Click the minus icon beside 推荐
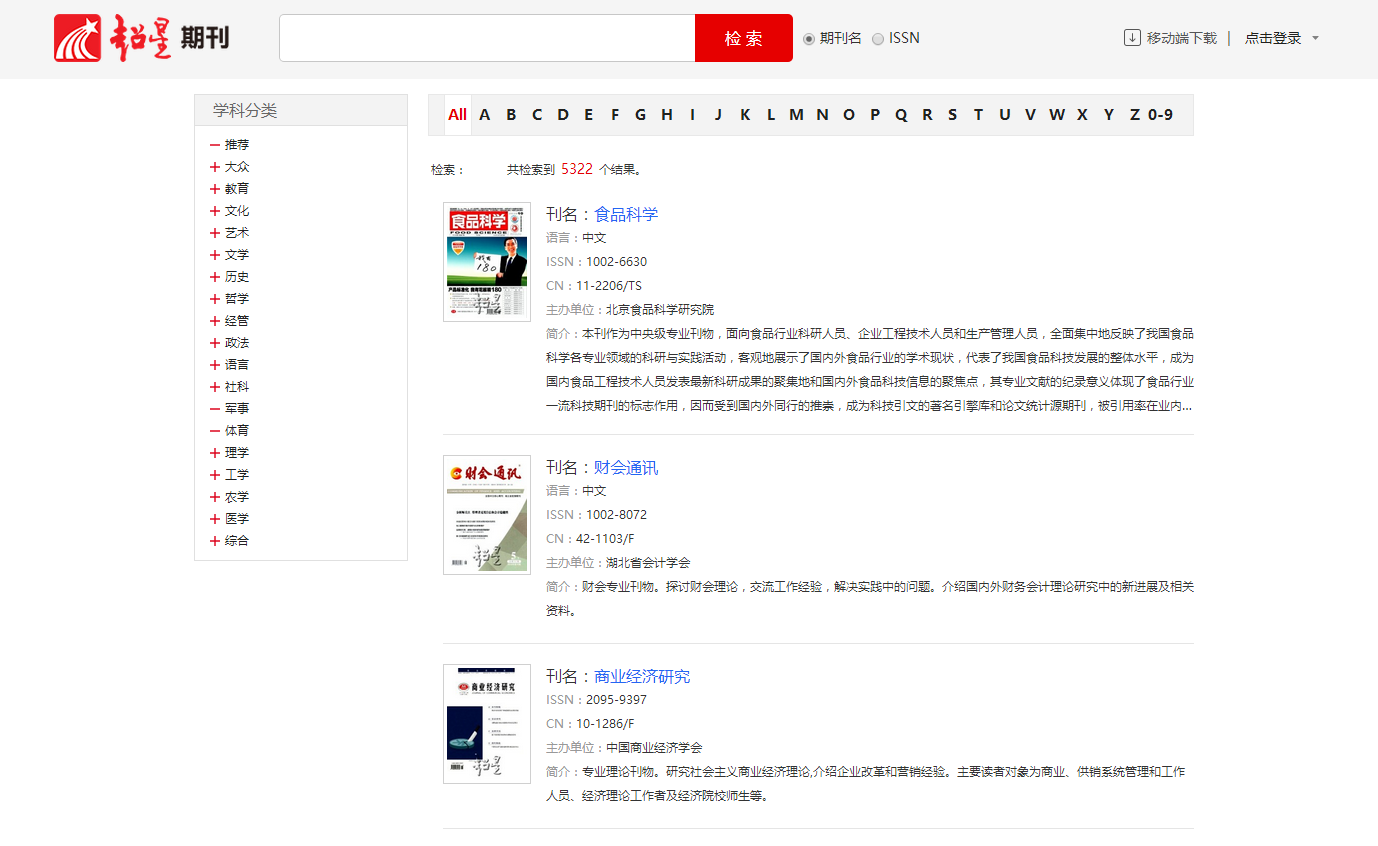Image resolution: width=1378 pixels, height=846 pixels. pyautogui.click(x=215, y=145)
